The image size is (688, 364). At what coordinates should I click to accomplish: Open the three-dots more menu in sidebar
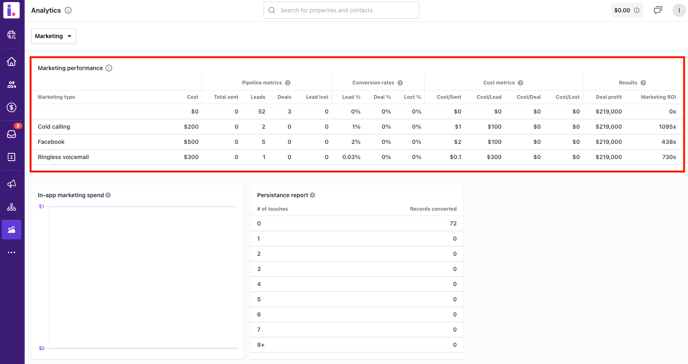click(x=11, y=253)
